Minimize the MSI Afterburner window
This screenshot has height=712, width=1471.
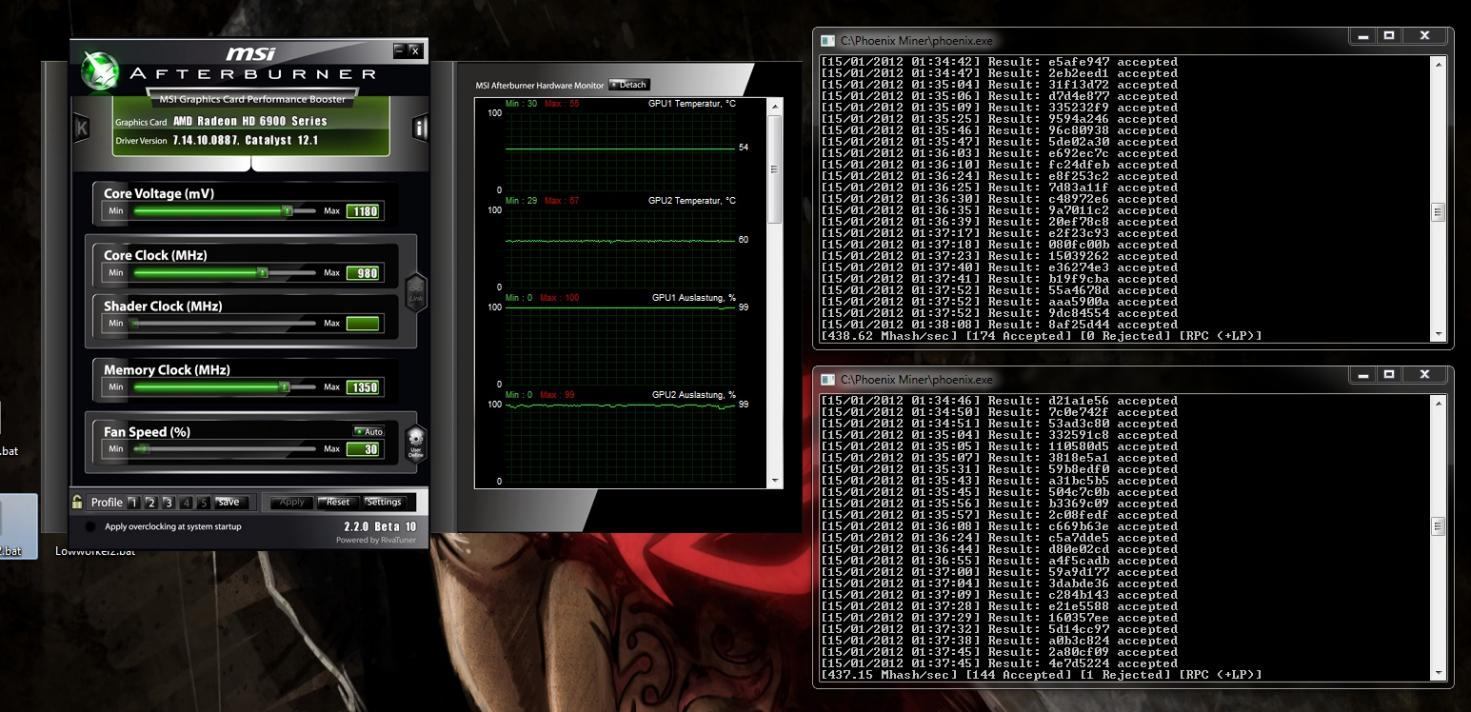[400, 50]
